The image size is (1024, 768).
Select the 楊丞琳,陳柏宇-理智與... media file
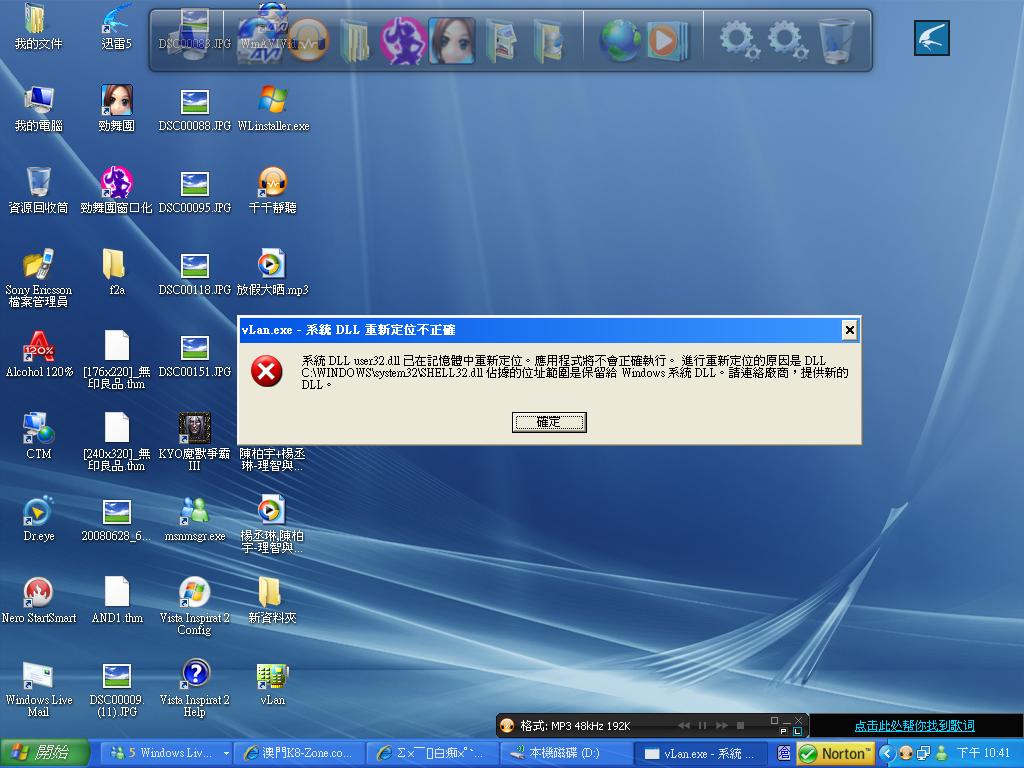(x=272, y=524)
